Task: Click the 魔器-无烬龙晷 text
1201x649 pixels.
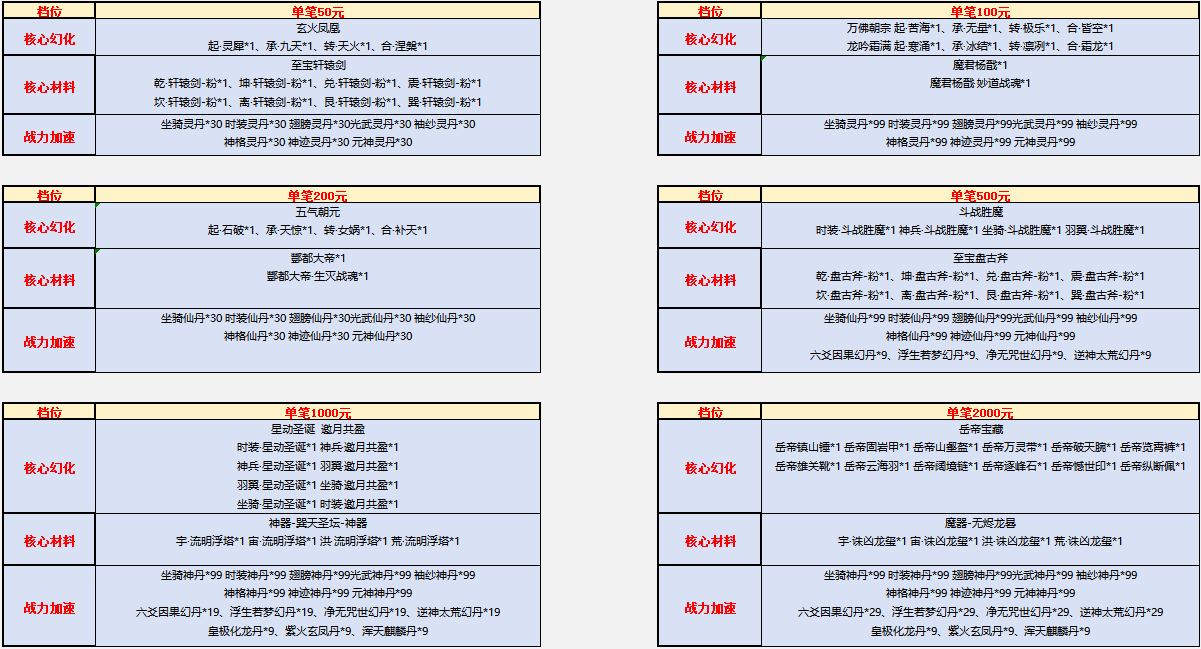Action: [980, 523]
